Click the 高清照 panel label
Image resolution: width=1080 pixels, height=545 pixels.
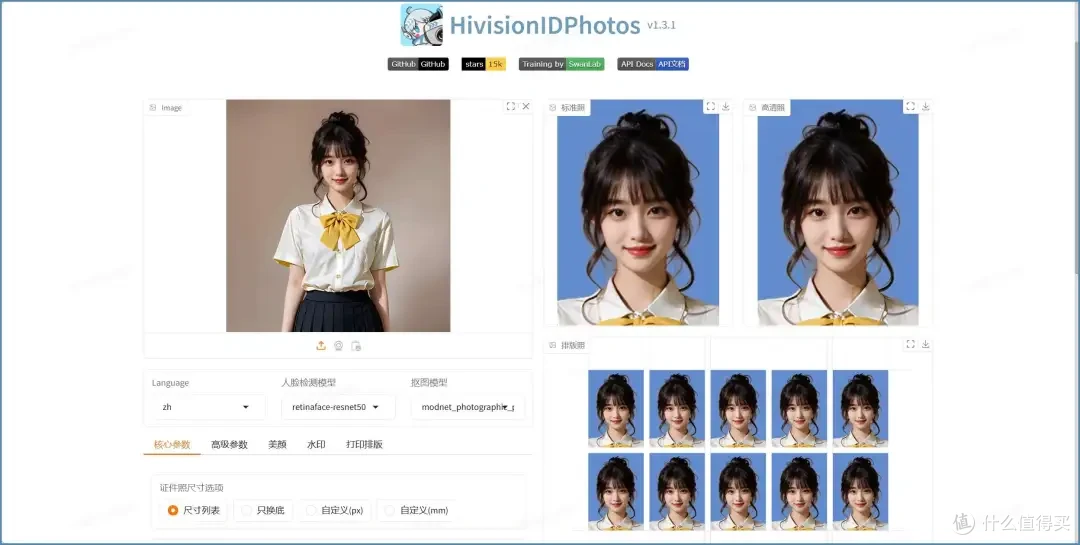click(x=767, y=107)
